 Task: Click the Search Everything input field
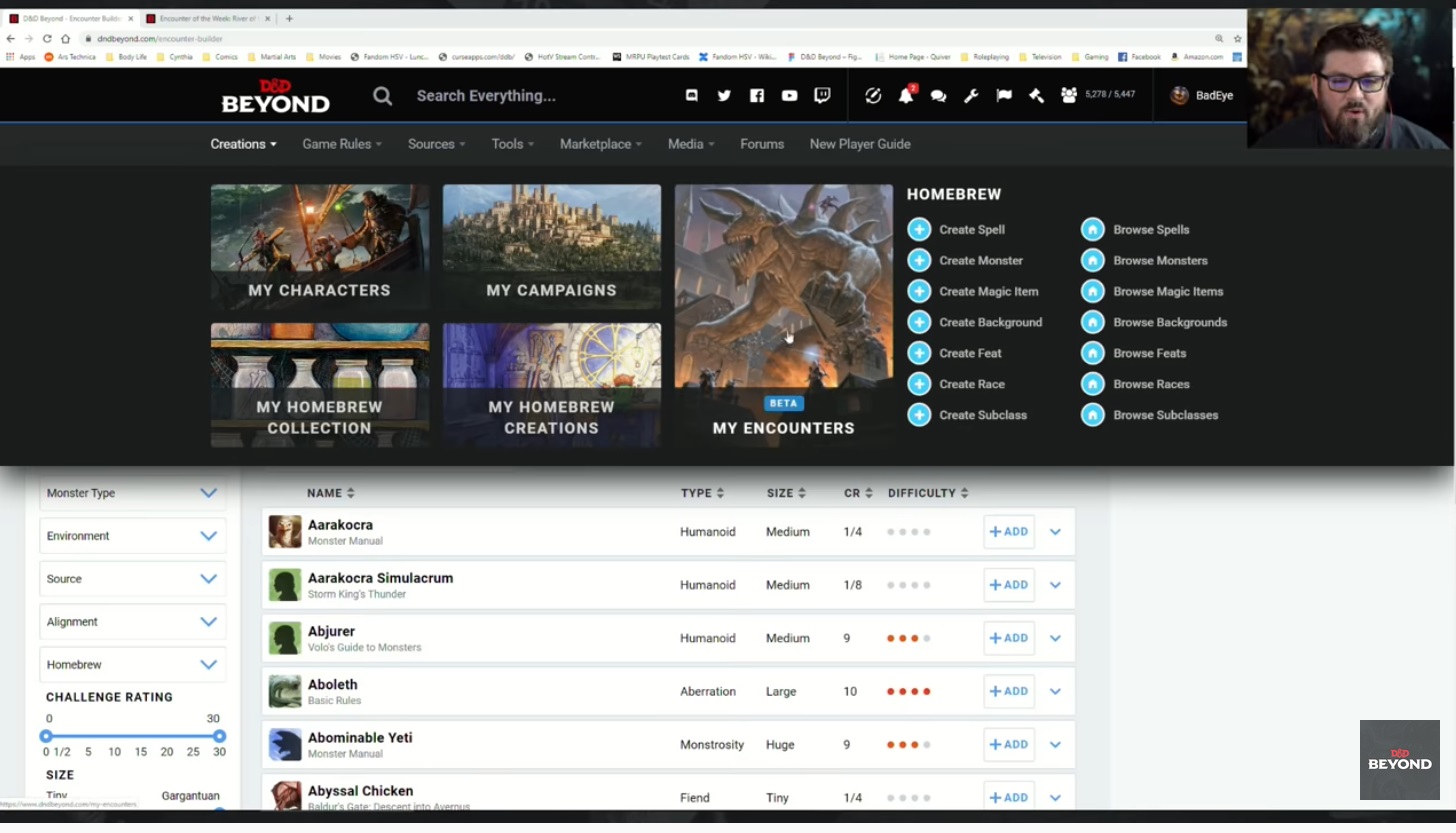[486, 96]
